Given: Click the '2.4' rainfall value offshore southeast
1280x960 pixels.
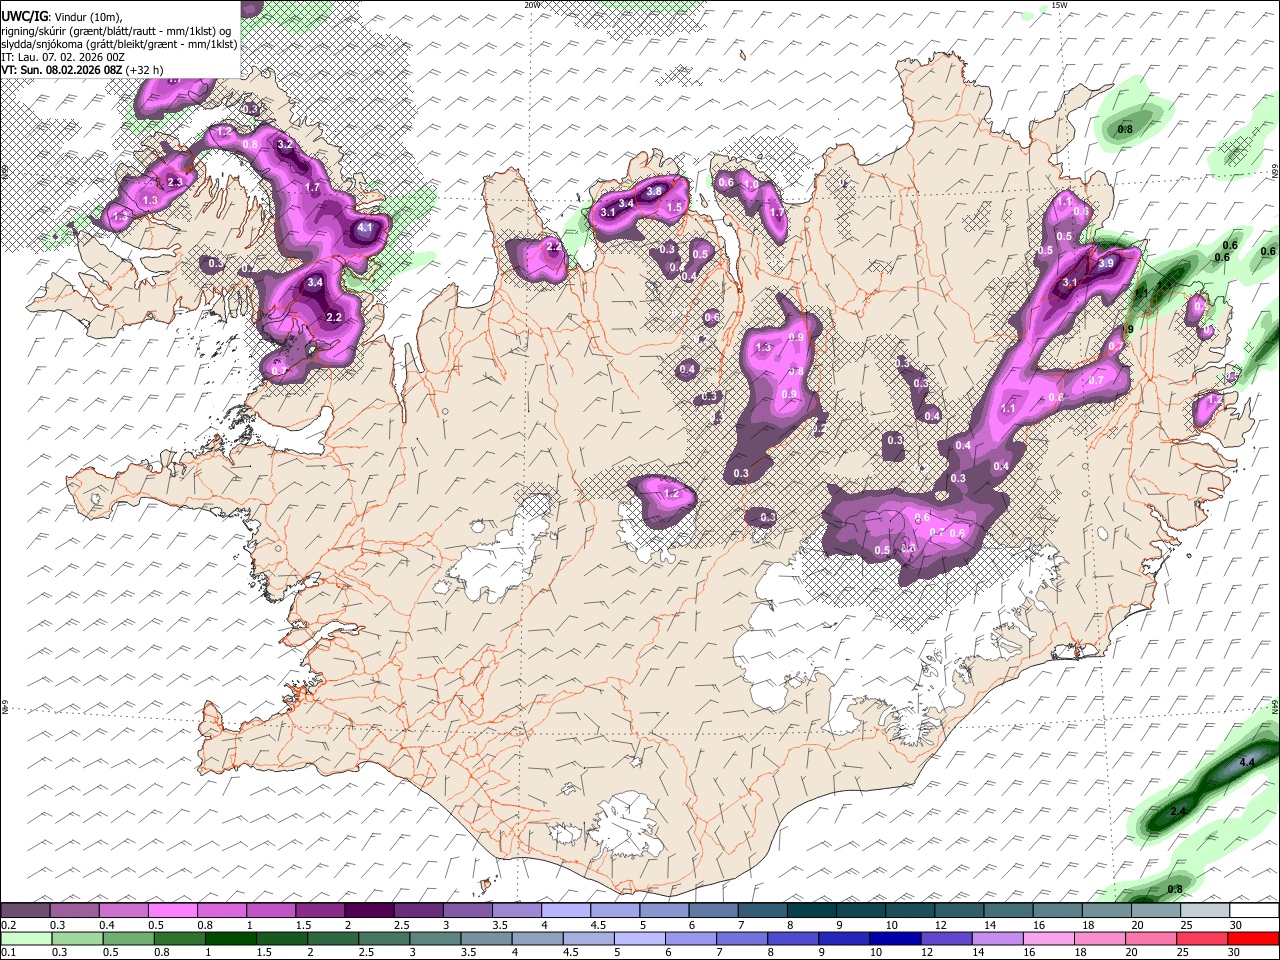Looking at the screenshot, I should point(1177,810).
